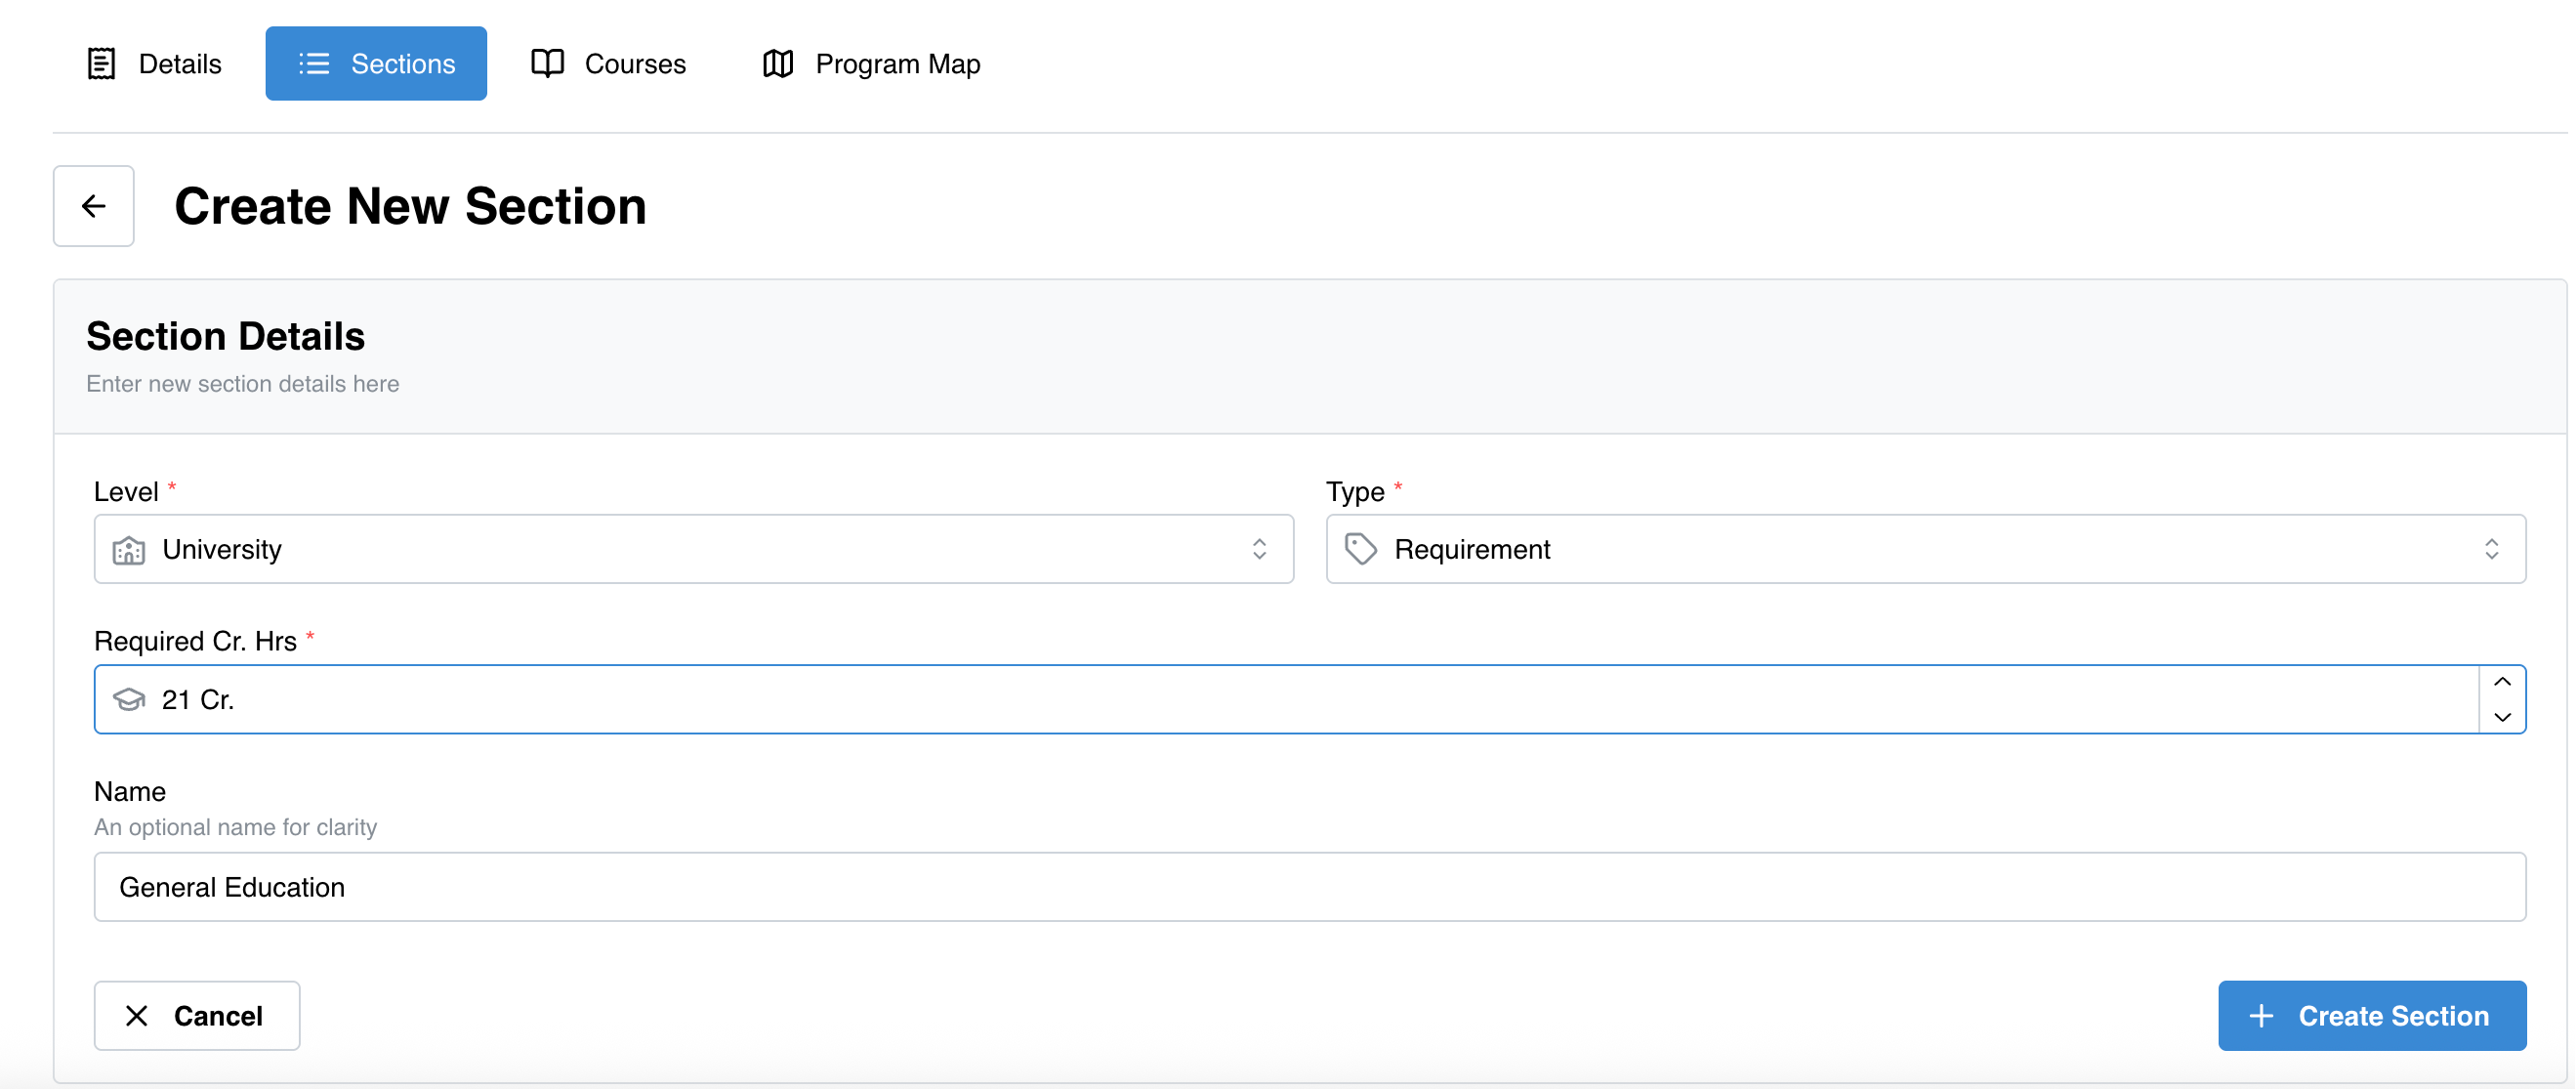Open the Type dropdown showing Requirement
The height and width of the screenshot is (1090, 2576).
click(x=1926, y=550)
